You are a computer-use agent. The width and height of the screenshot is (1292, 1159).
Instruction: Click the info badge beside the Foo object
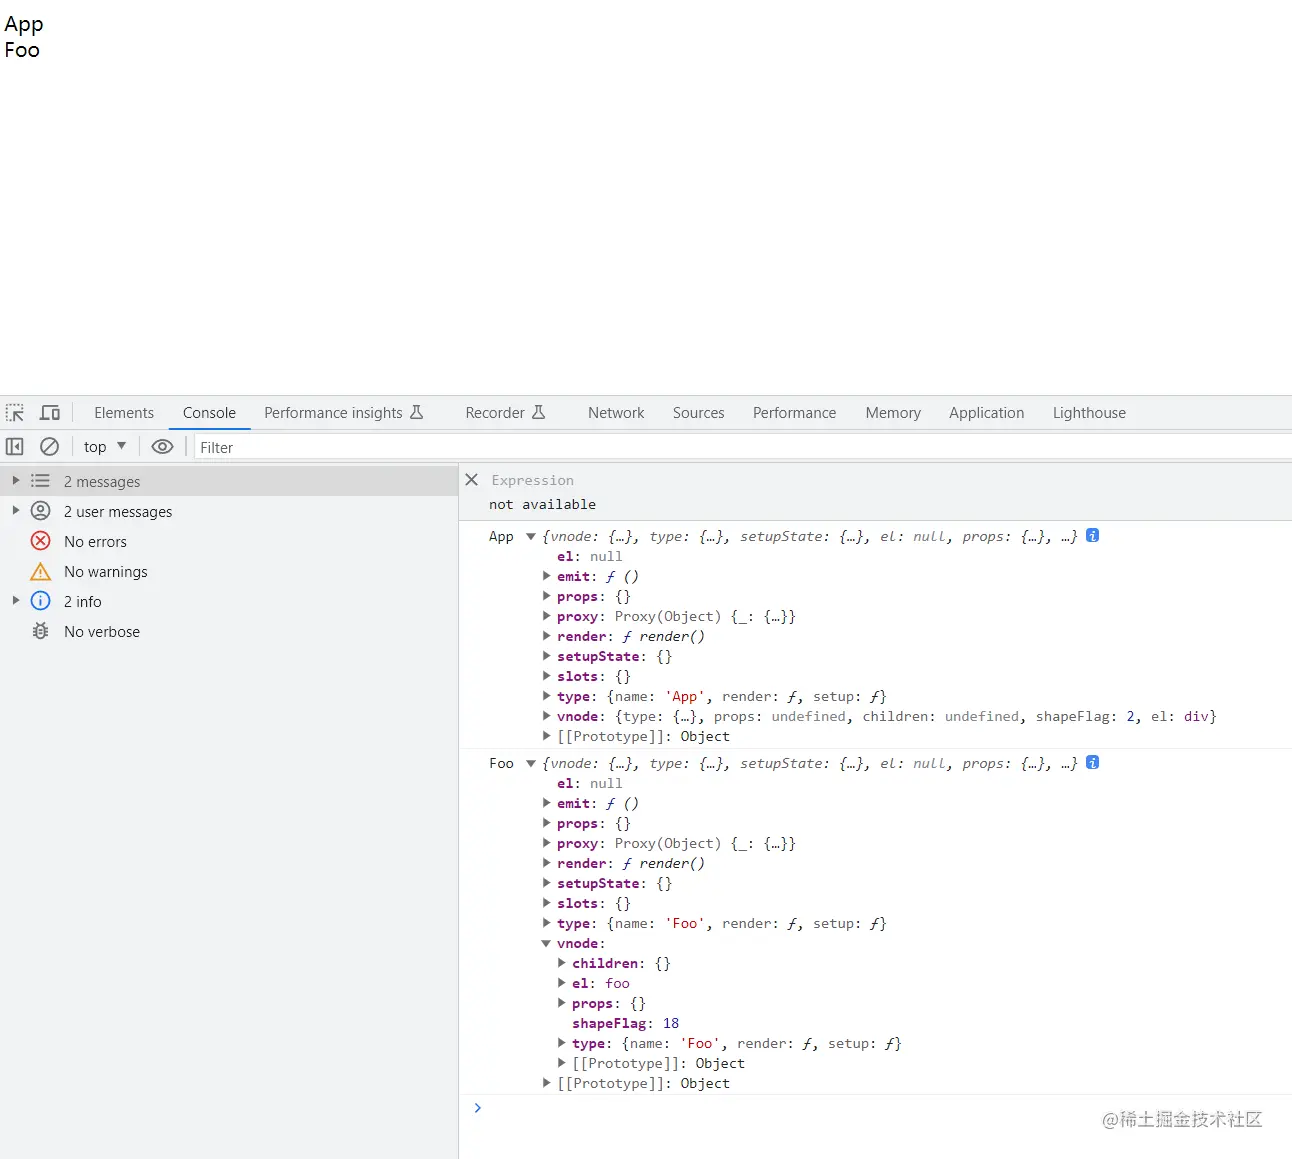click(1093, 763)
